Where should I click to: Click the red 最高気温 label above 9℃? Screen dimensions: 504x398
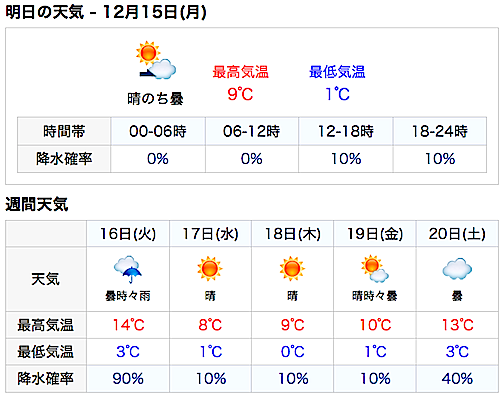(x=240, y=72)
